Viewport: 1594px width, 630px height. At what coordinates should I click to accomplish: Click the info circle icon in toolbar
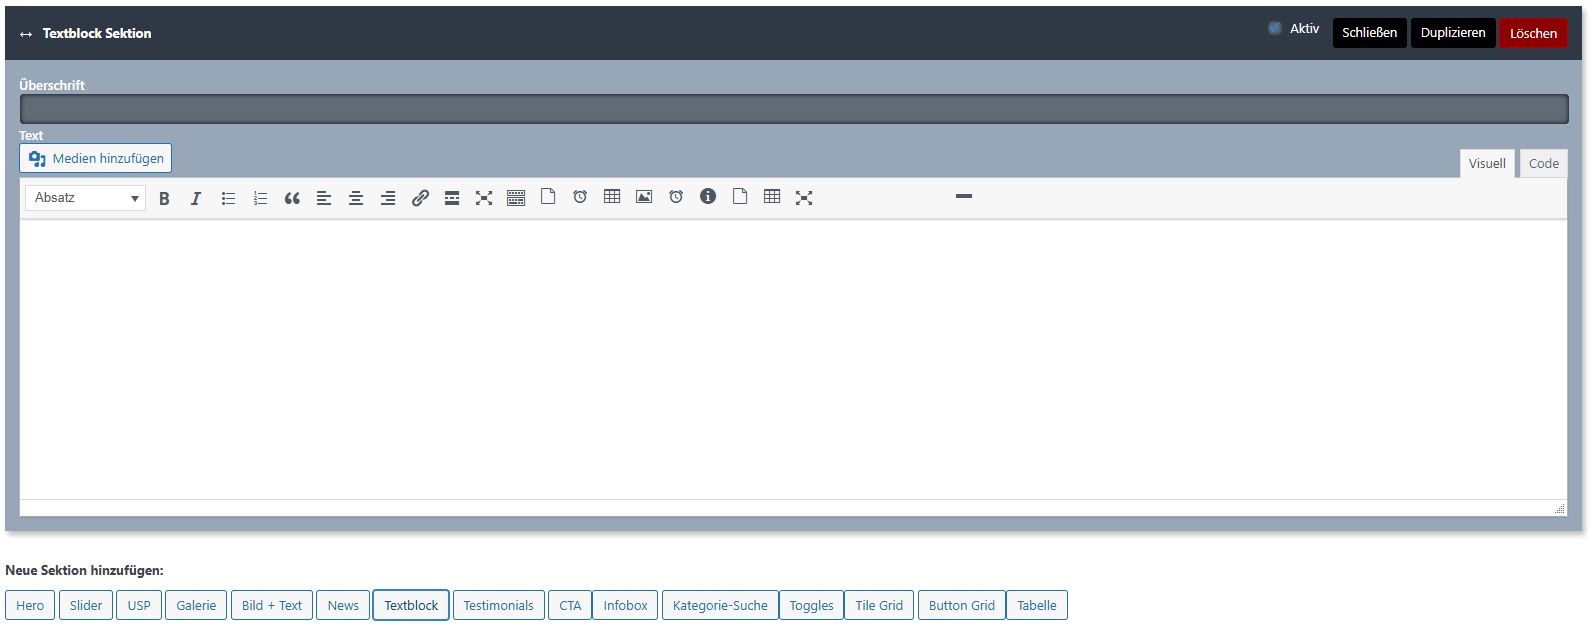pyautogui.click(x=708, y=197)
